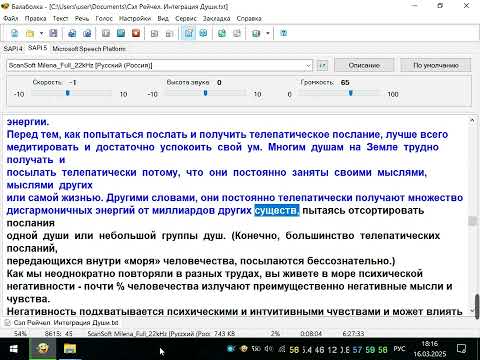This screenshot has height=360, width=480.
Task: Switch to the Microsoft Speech Platform tab
Action: click(89, 49)
